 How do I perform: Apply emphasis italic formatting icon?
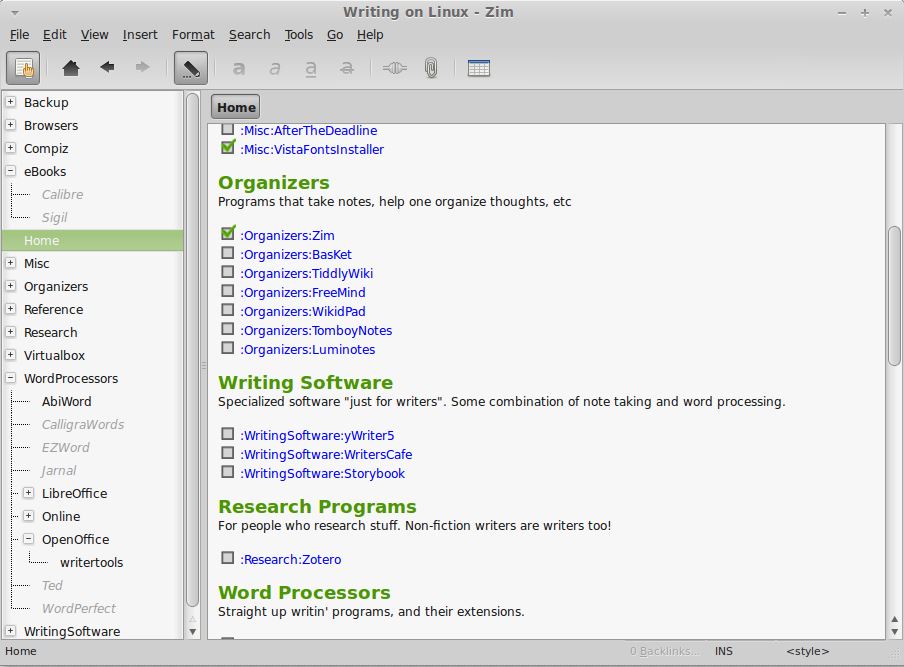pyautogui.click(x=274, y=69)
